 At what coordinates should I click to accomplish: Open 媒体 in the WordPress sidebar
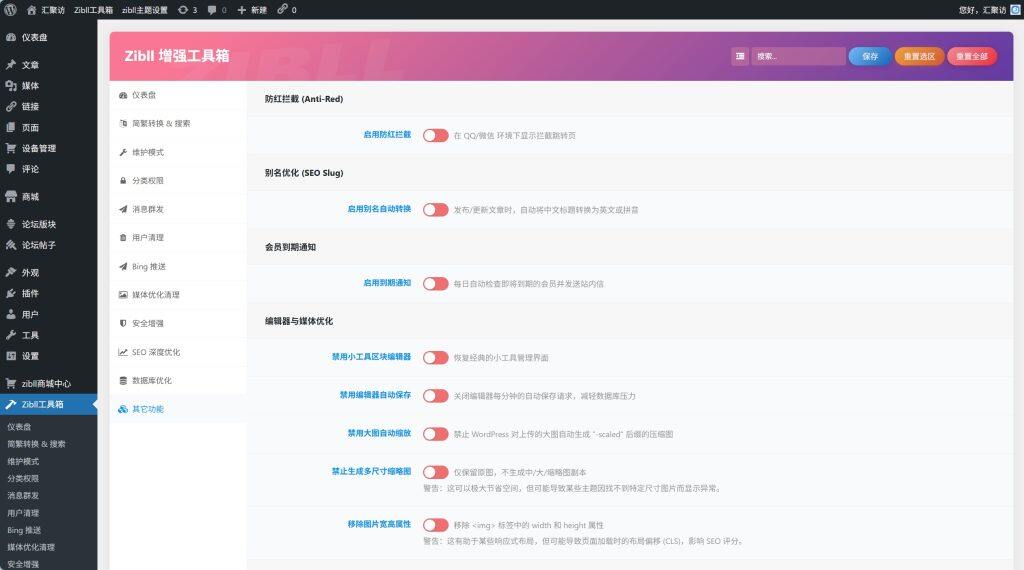[x=48, y=86]
